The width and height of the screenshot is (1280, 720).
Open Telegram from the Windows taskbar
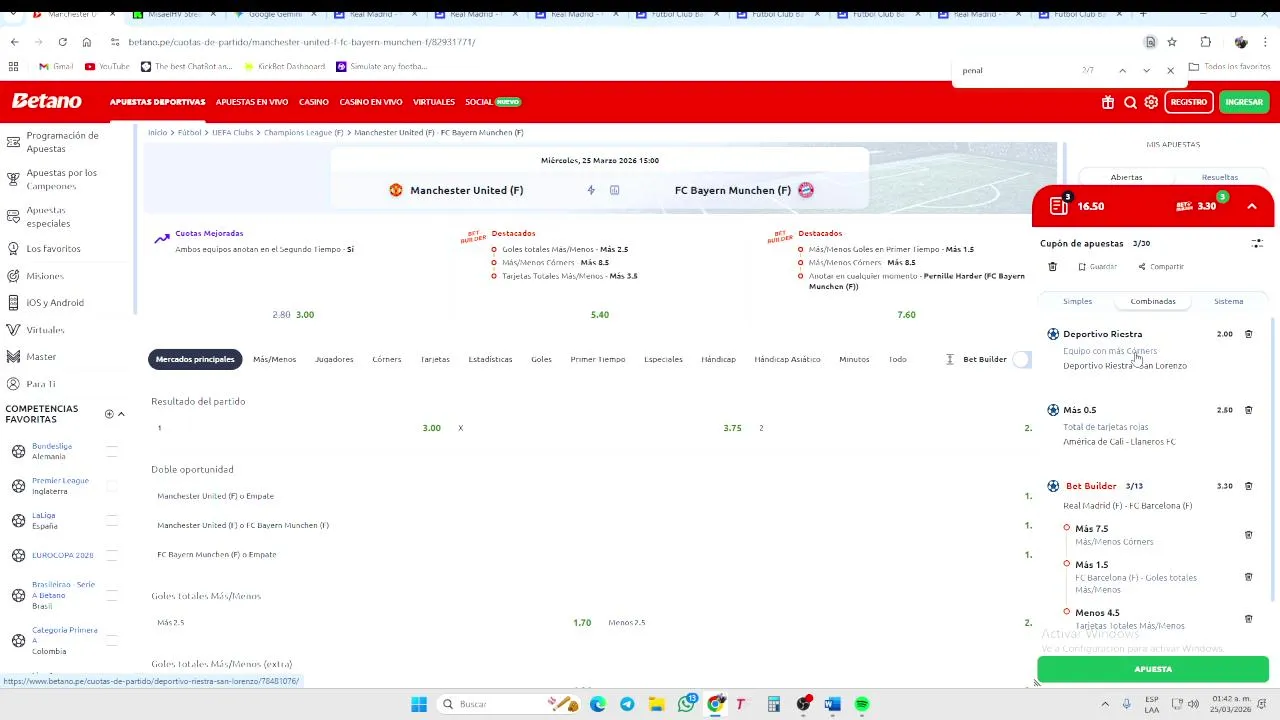point(627,704)
